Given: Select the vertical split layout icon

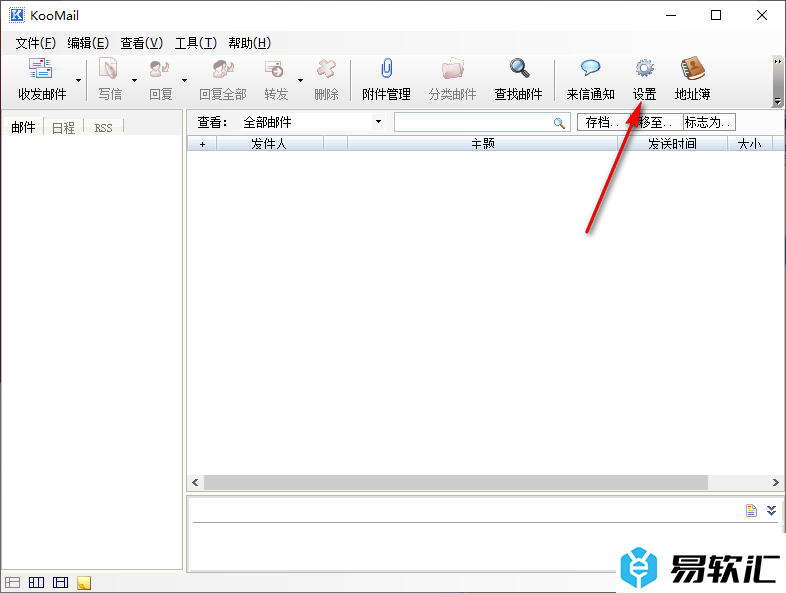Looking at the screenshot, I should (x=37, y=582).
